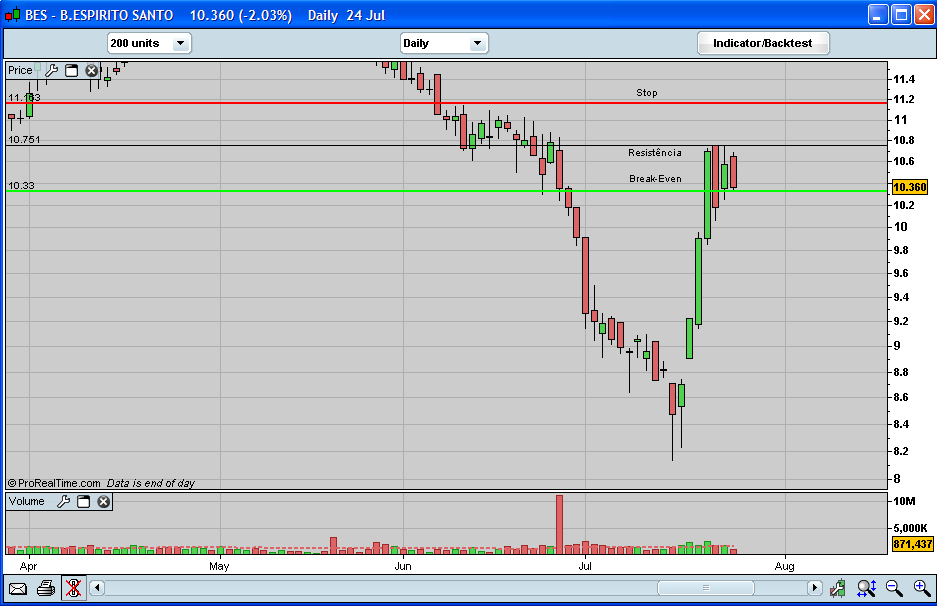Click the Resistência label
The height and width of the screenshot is (606, 937).
pyautogui.click(x=654, y=152)
